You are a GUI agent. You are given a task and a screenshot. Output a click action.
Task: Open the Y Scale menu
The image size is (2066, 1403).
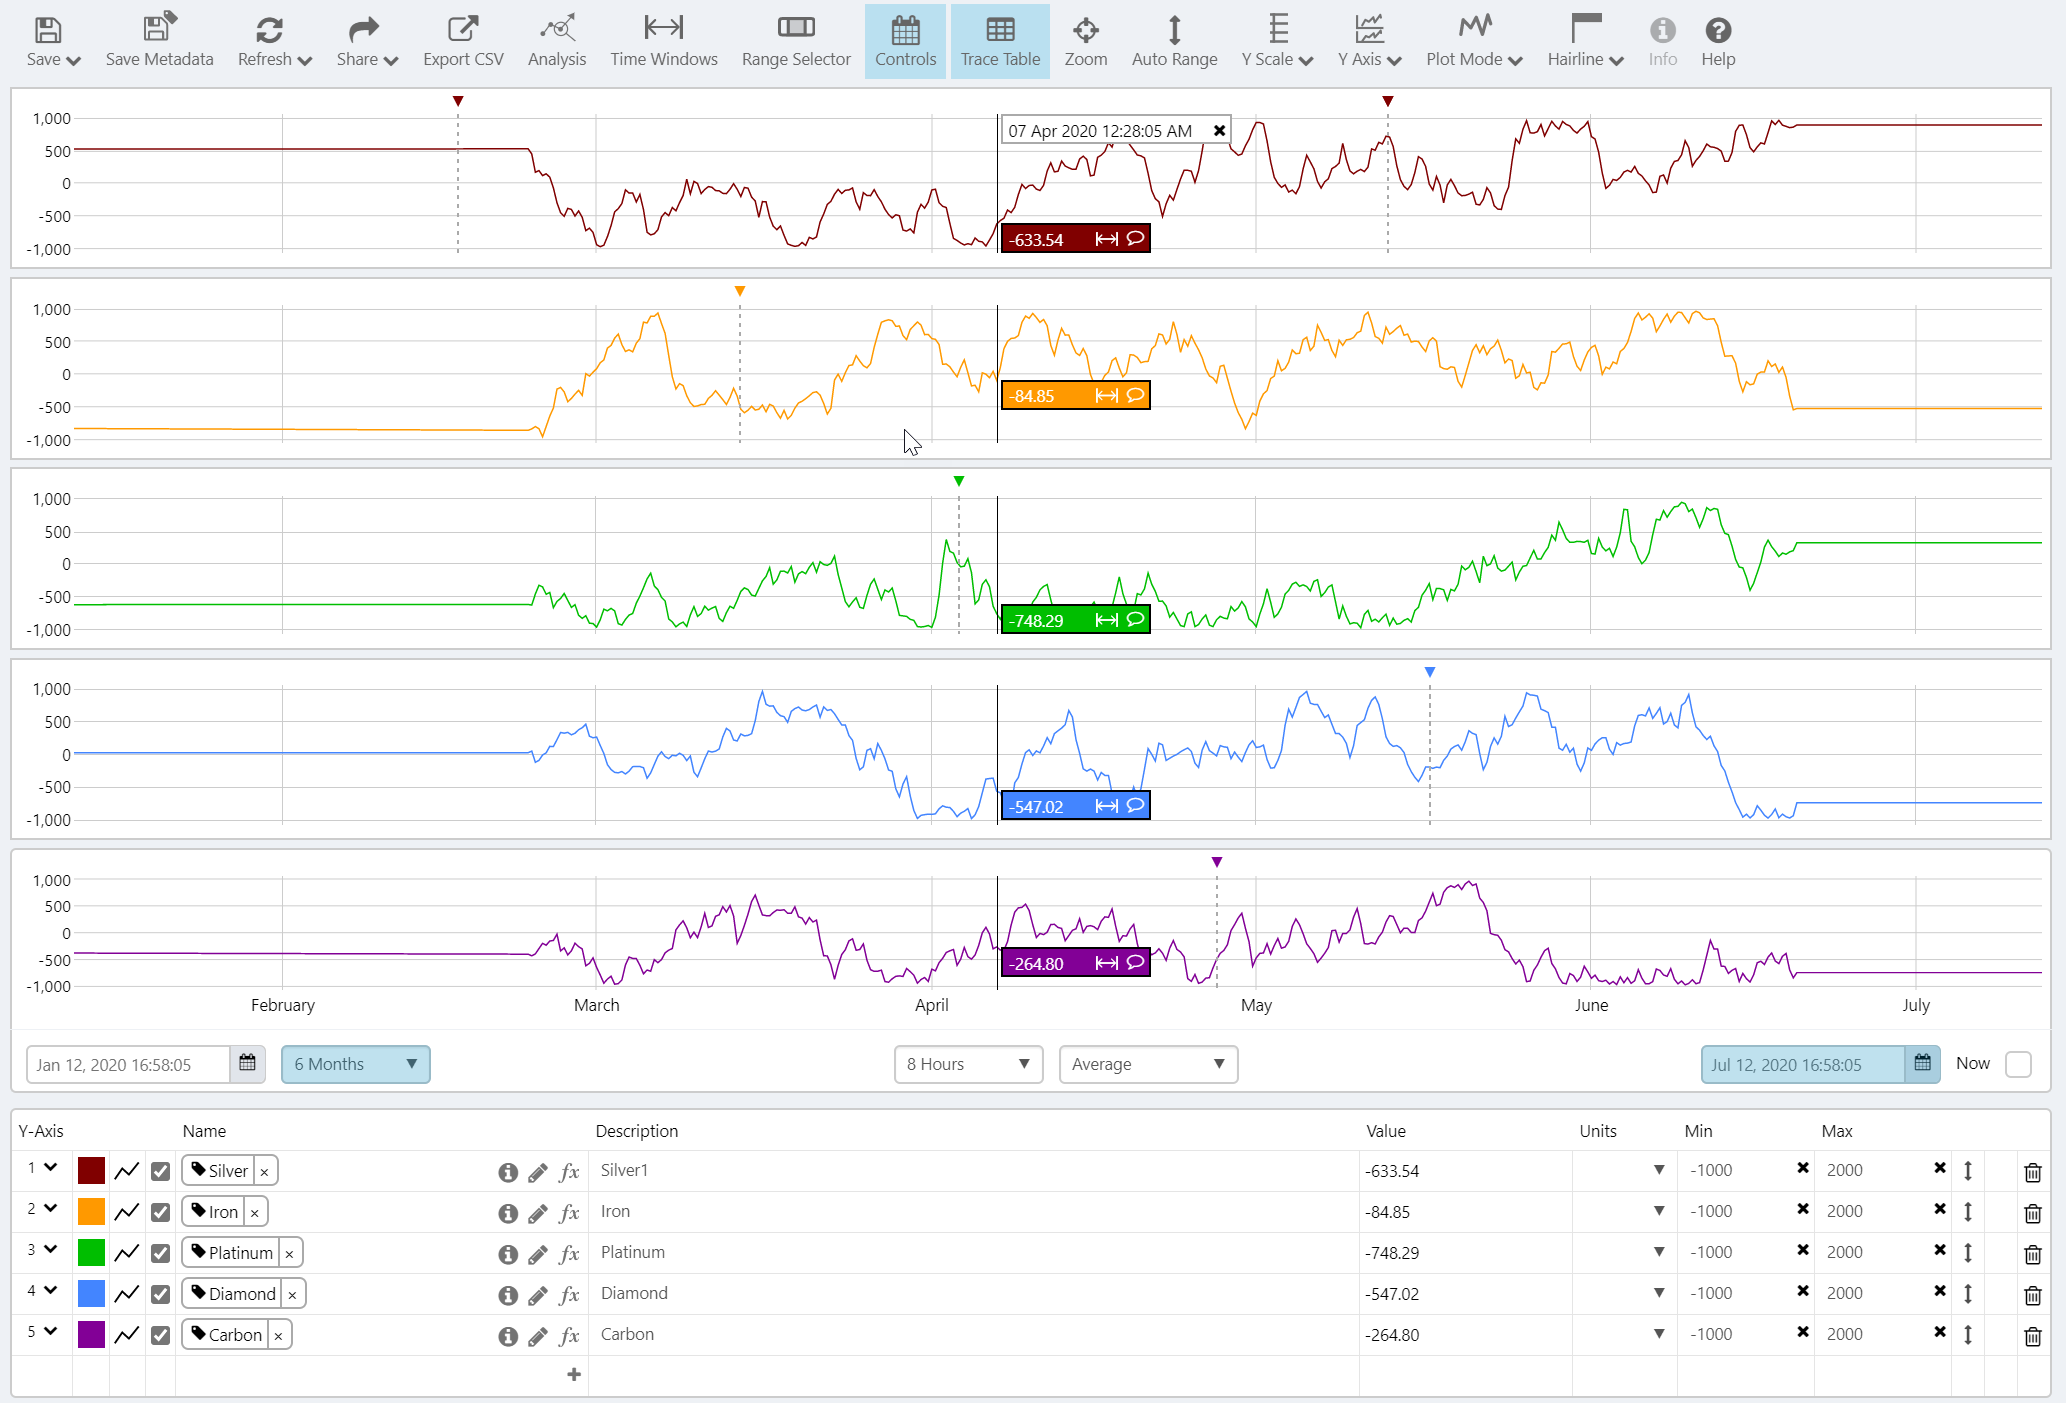pyautogui.click(x=1276, y=41)
